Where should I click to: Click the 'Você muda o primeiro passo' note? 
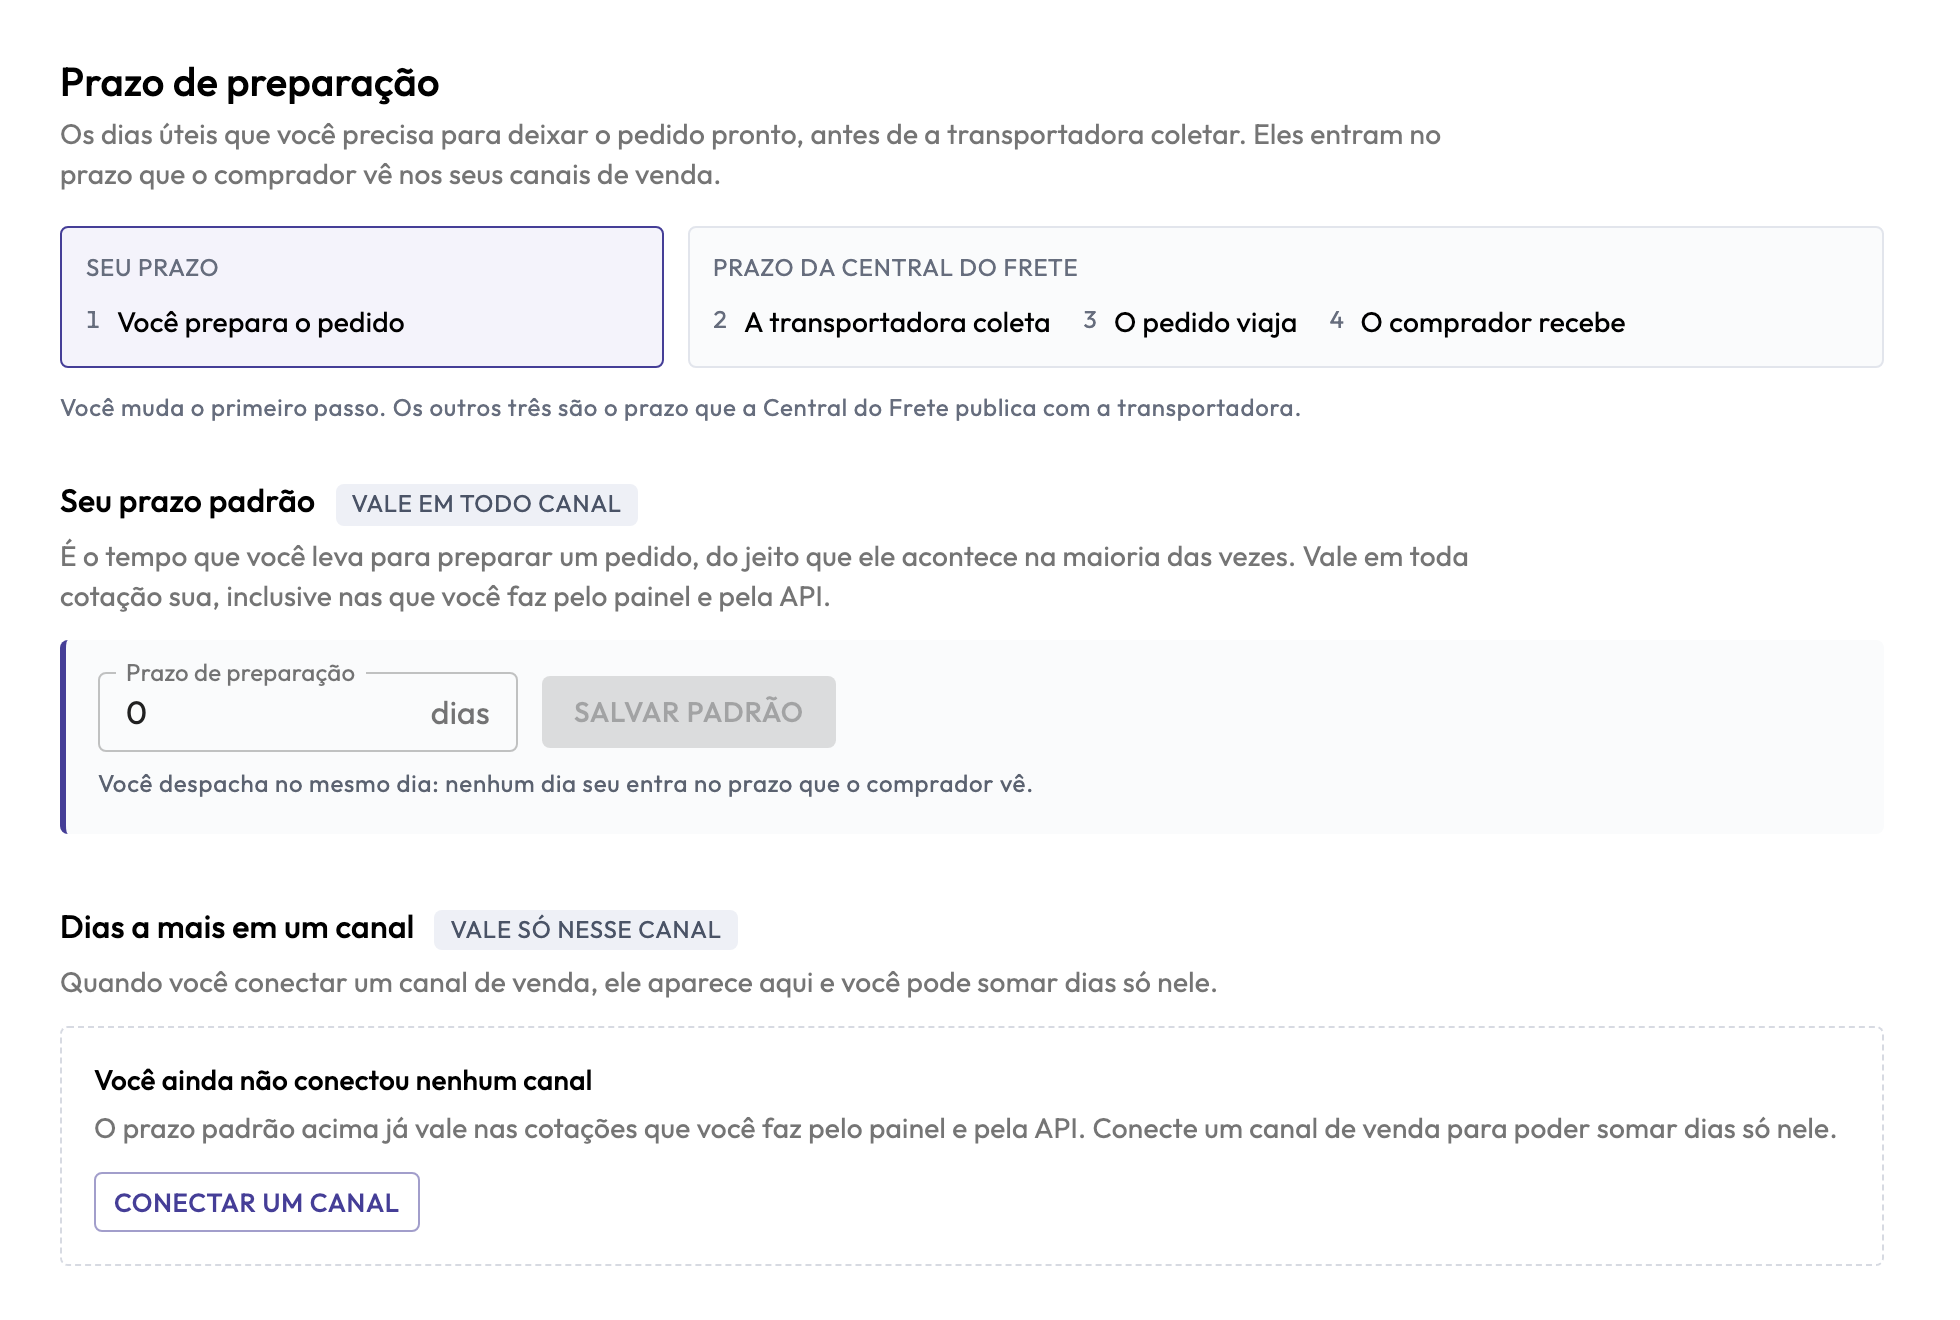(x=680, y=408)
